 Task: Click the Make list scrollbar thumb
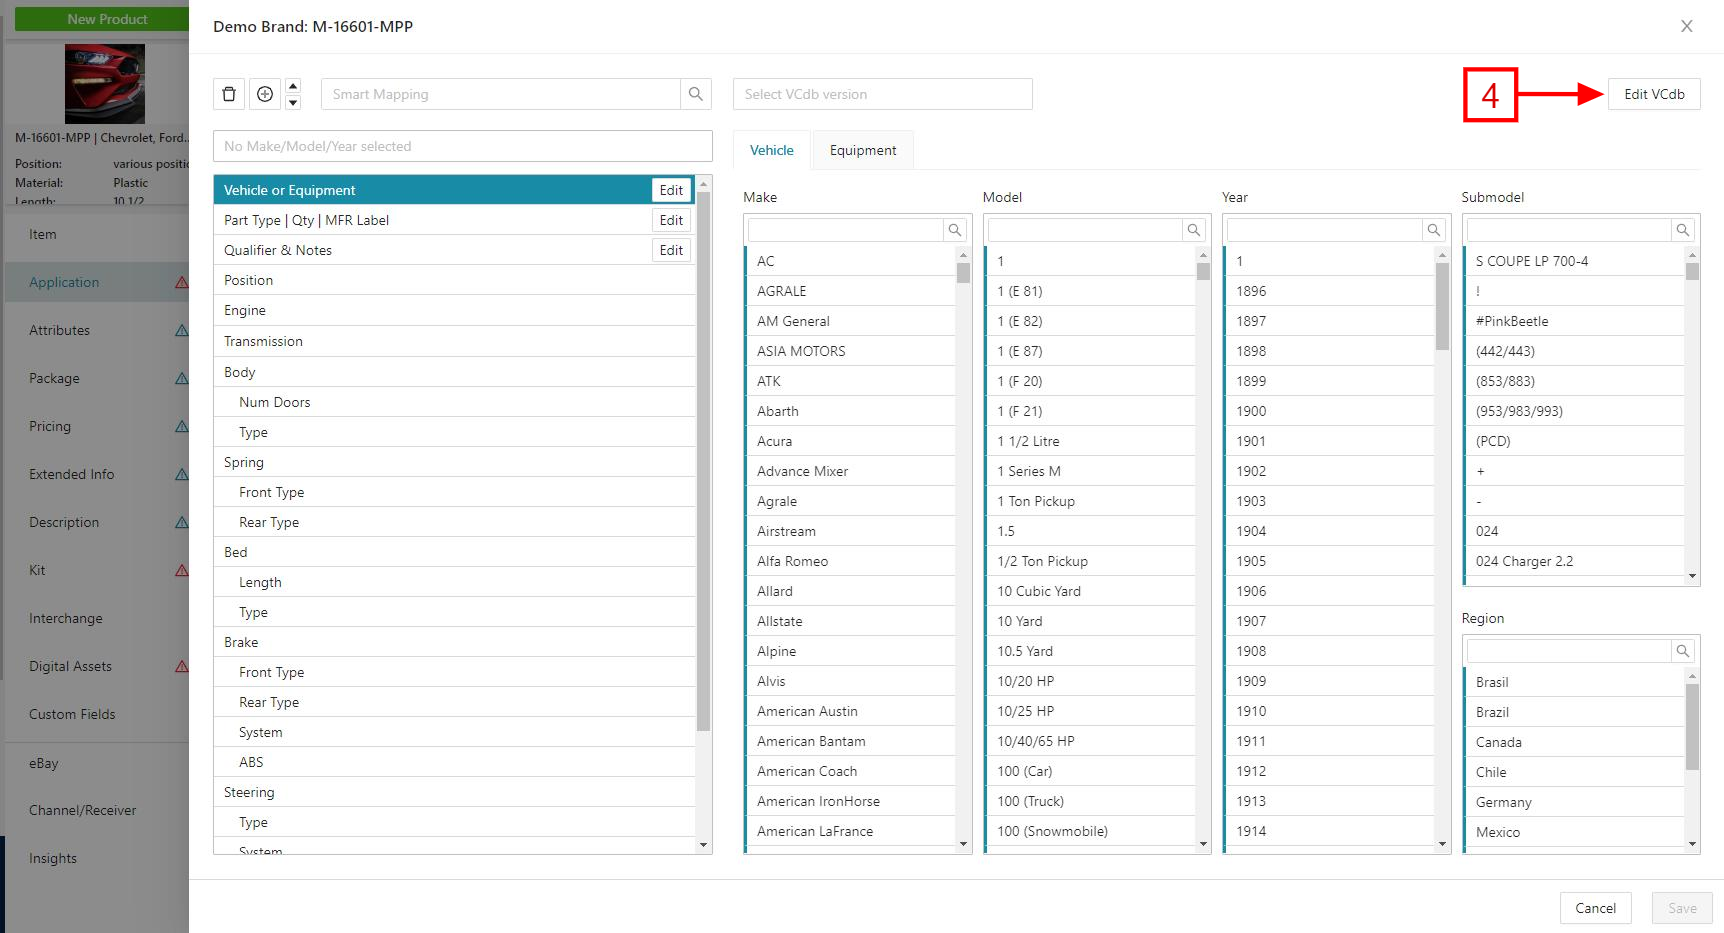click(x=963, y=273)
